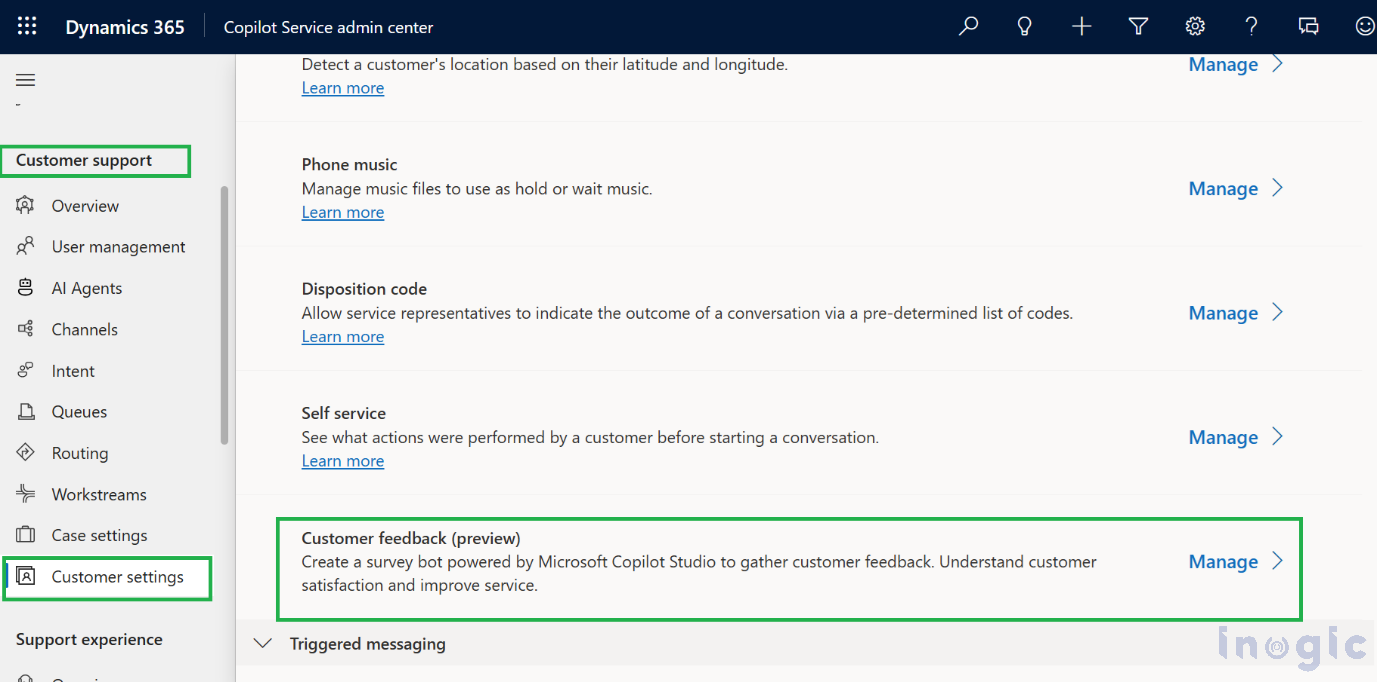Screen dimensions: 1377x682
Task: Open Queues from the left navigation
Action: pos(79,412)
